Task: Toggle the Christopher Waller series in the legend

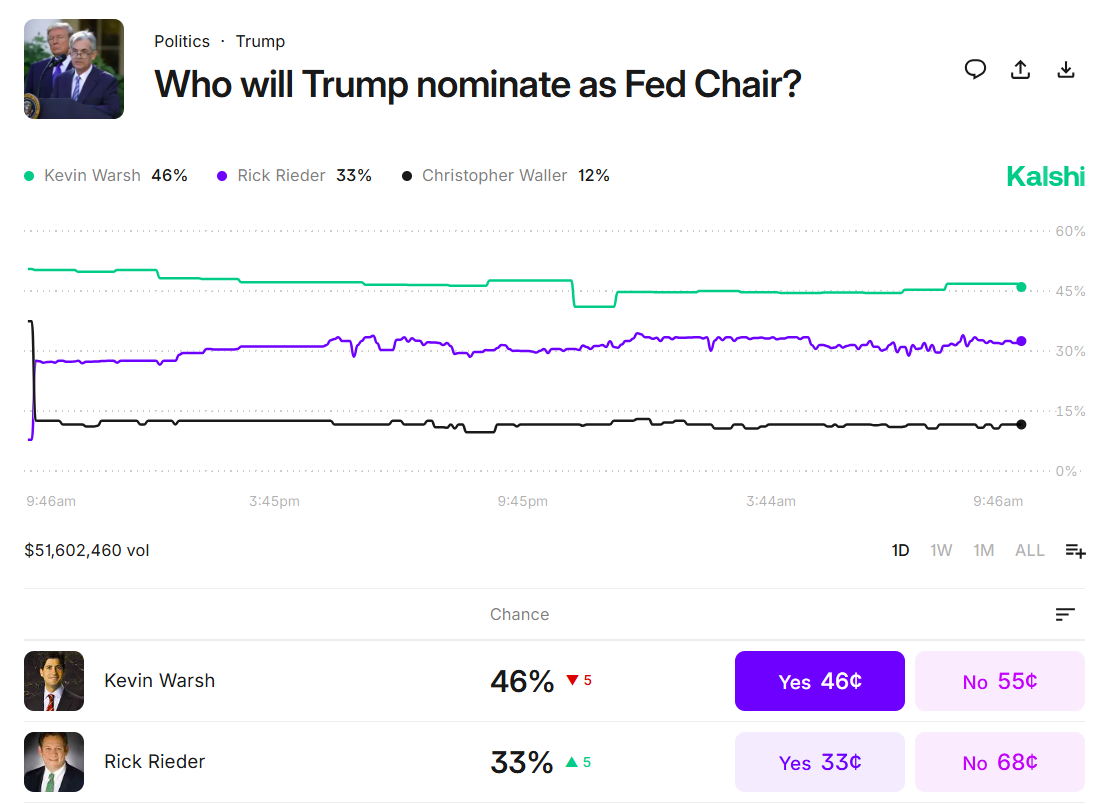Action: coord(495,175)
